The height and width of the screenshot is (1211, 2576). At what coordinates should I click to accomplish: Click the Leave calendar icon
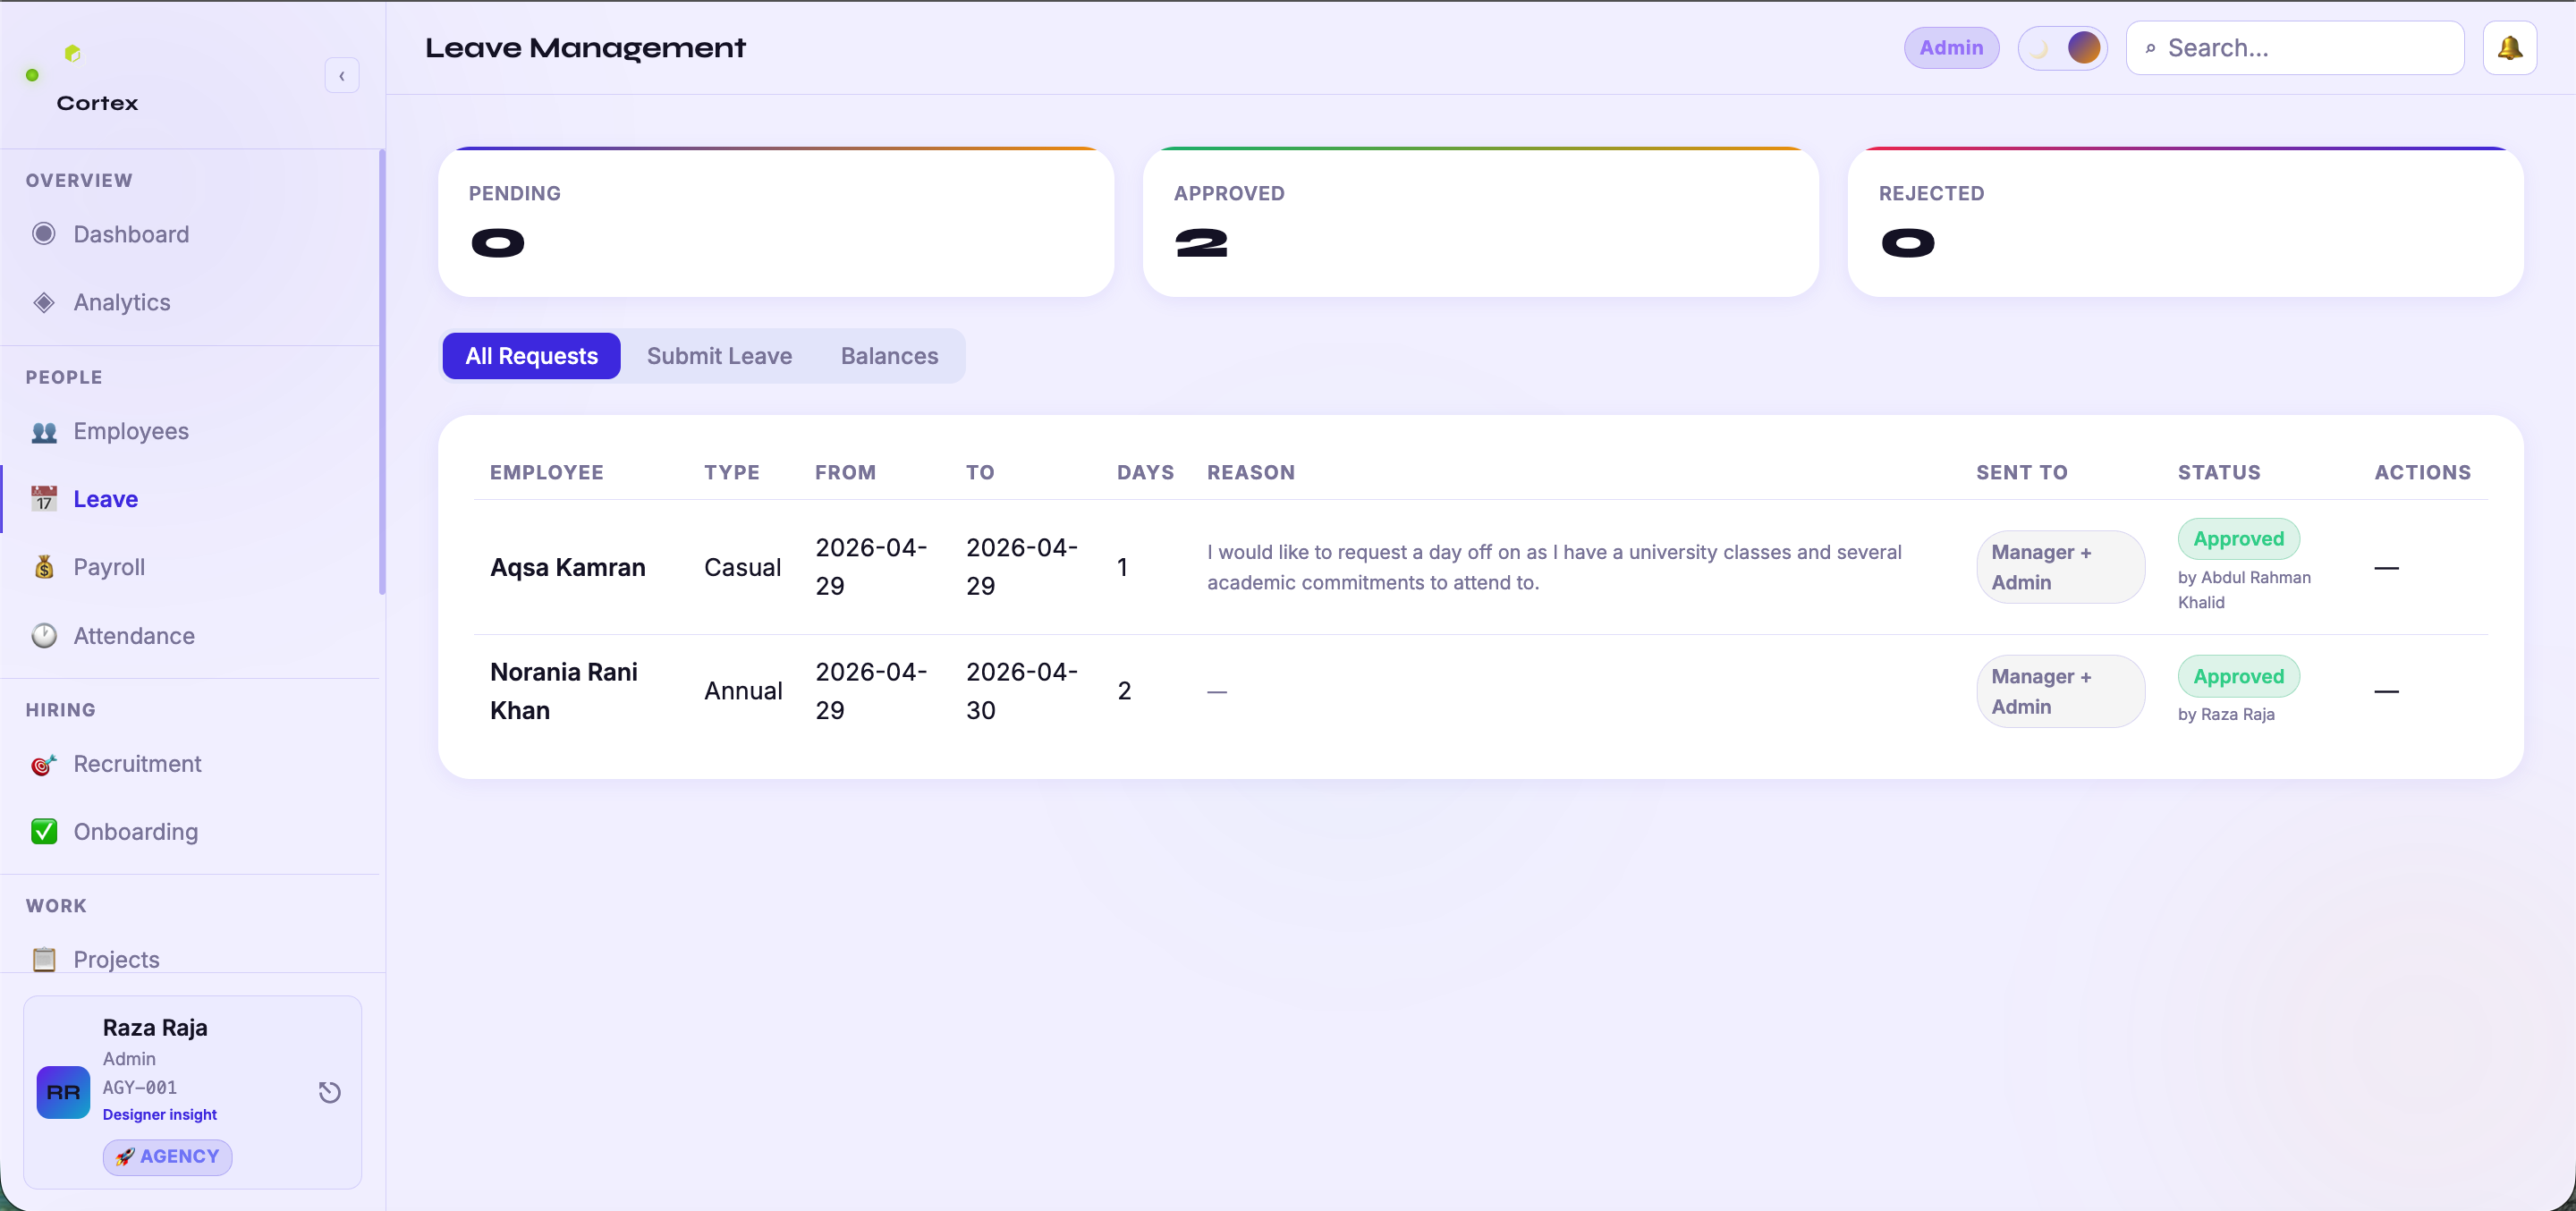[44, 499]
